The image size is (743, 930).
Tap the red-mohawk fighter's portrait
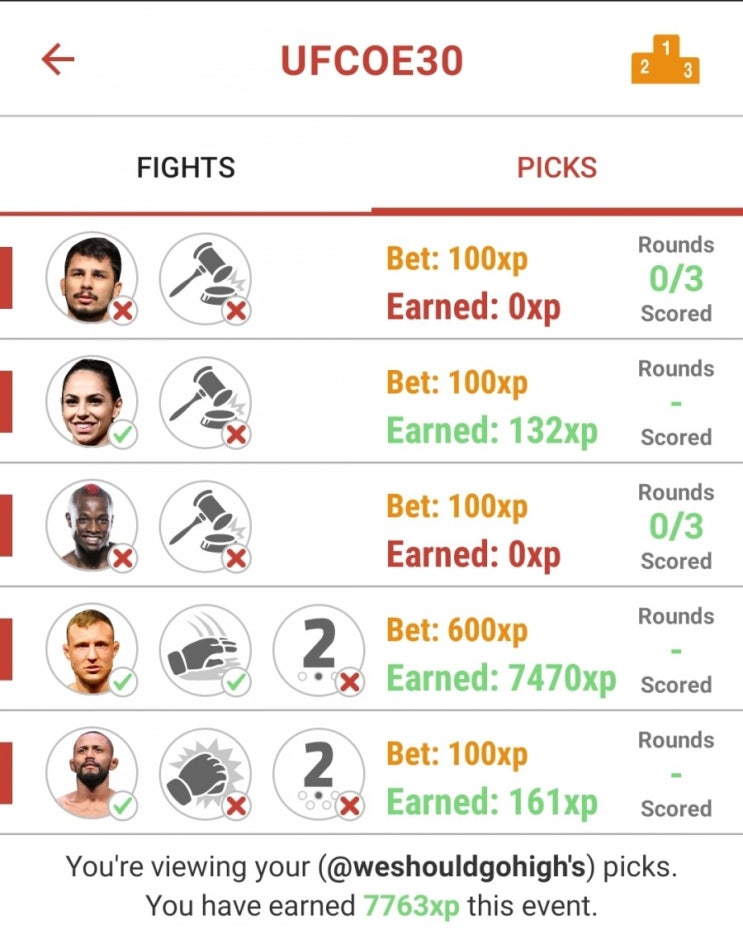coord(92,525)
